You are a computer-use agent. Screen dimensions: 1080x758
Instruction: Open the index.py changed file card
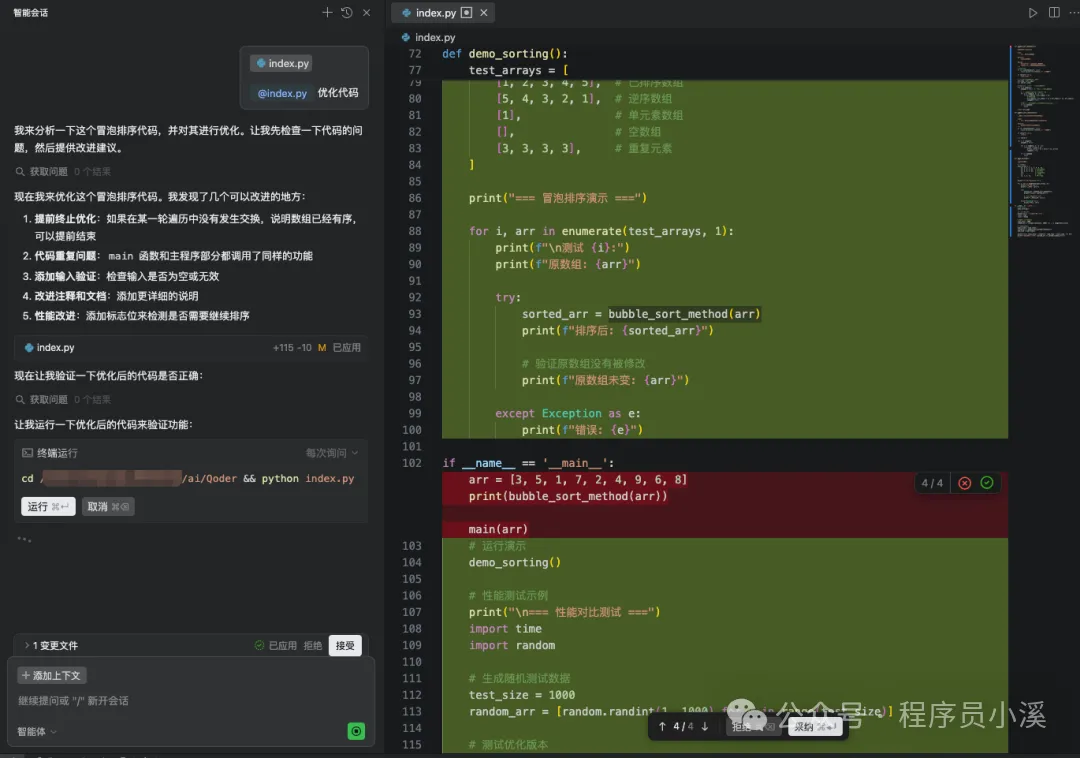point(191,348)
